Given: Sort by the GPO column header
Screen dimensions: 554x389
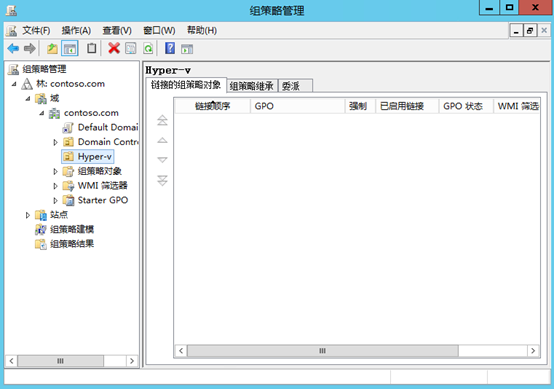Looking at the screenshot, I should [x=297, y=106].
